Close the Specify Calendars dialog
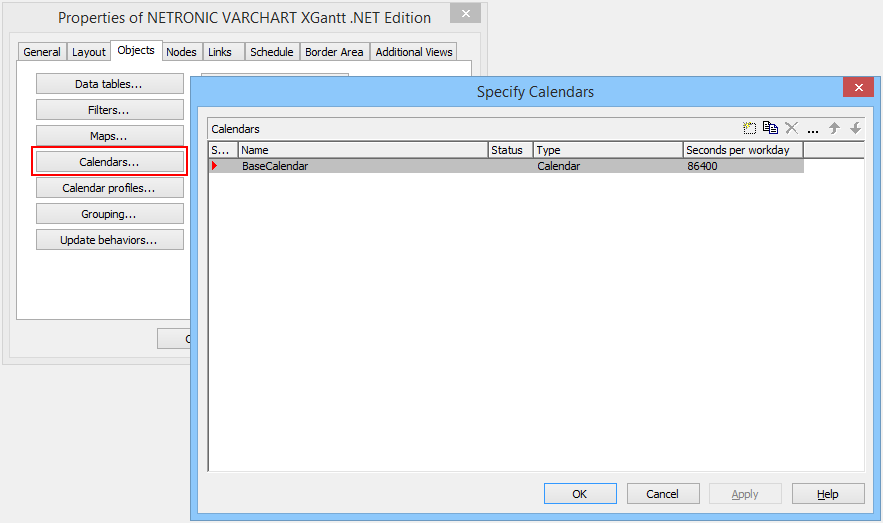The image size is (883, 523). point(858,88)
